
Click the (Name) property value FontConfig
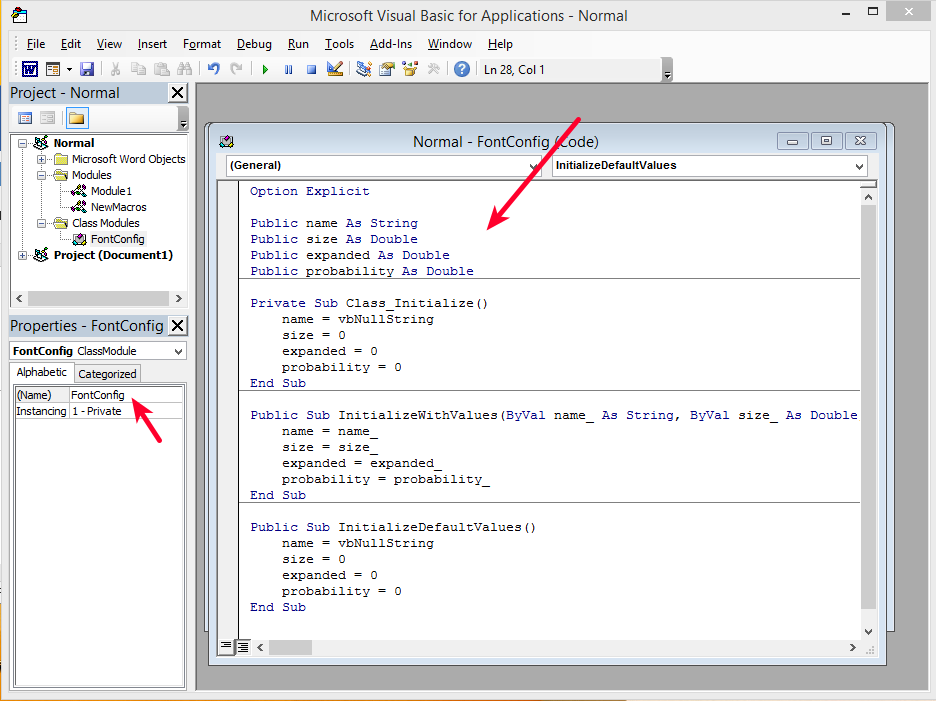coord(126,395)
